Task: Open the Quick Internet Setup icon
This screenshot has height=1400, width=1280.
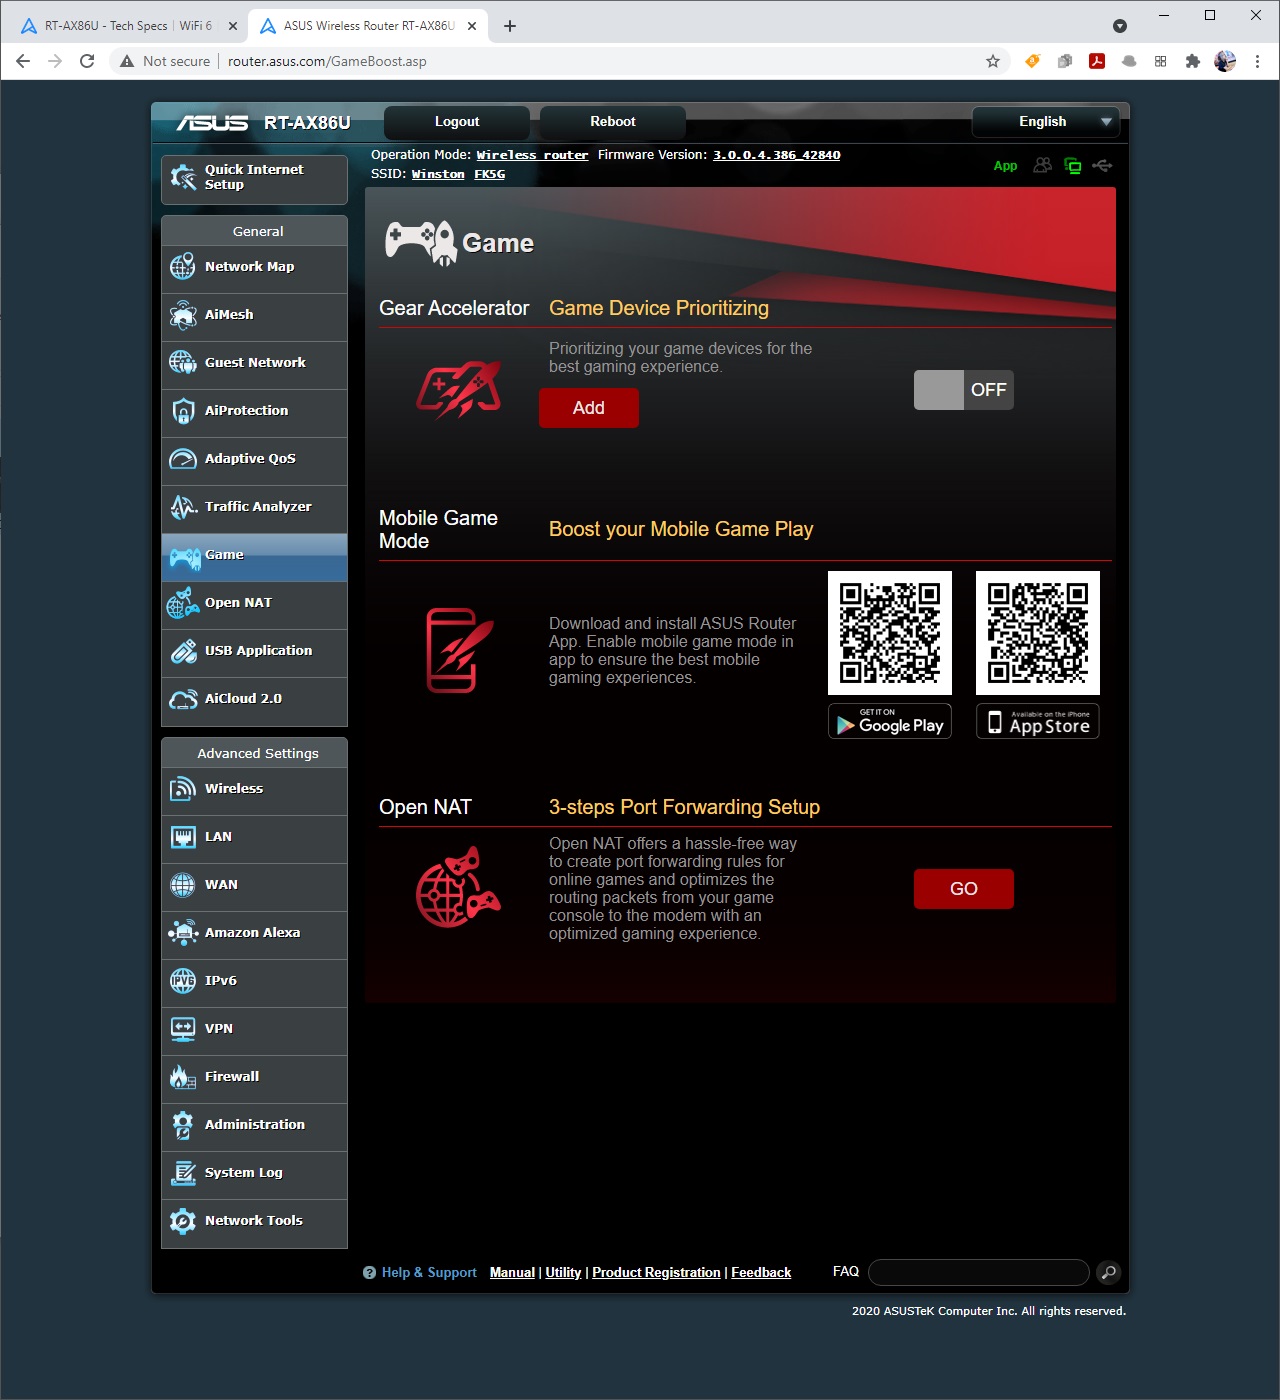Action: tap(183, 178)
